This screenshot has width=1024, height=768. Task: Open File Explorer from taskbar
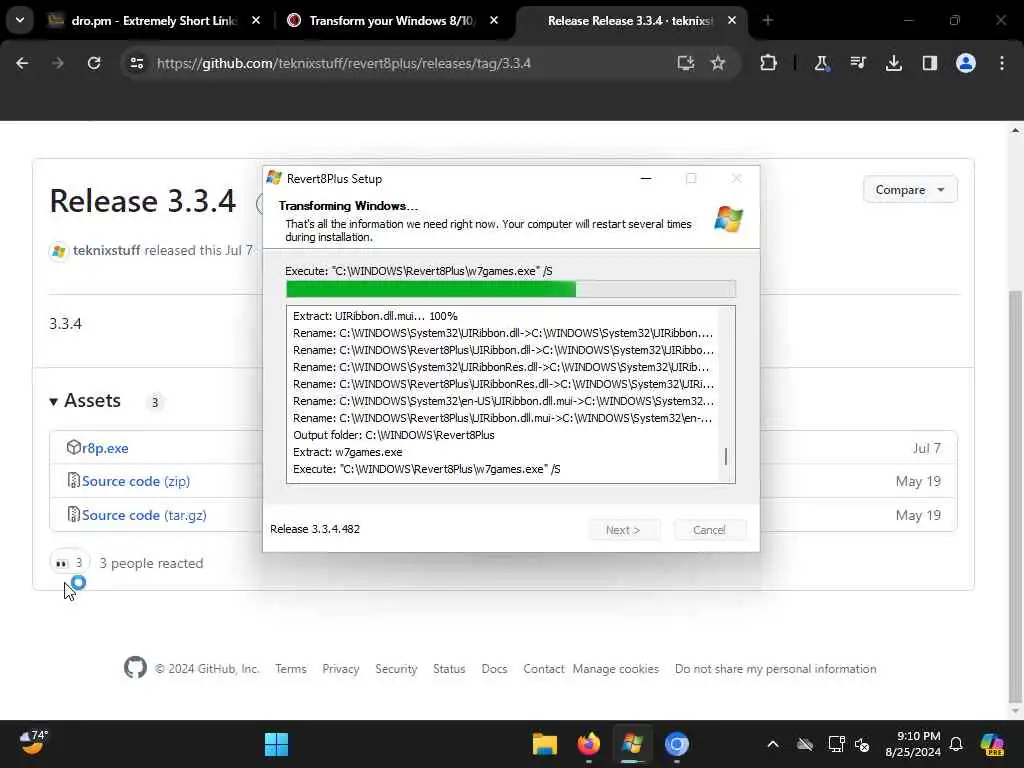pyautogui.click(x=545, y=744)
